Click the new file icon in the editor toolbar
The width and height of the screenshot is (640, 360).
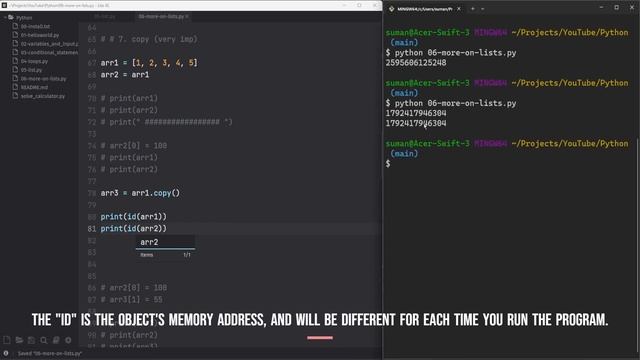tap(7, 340)
